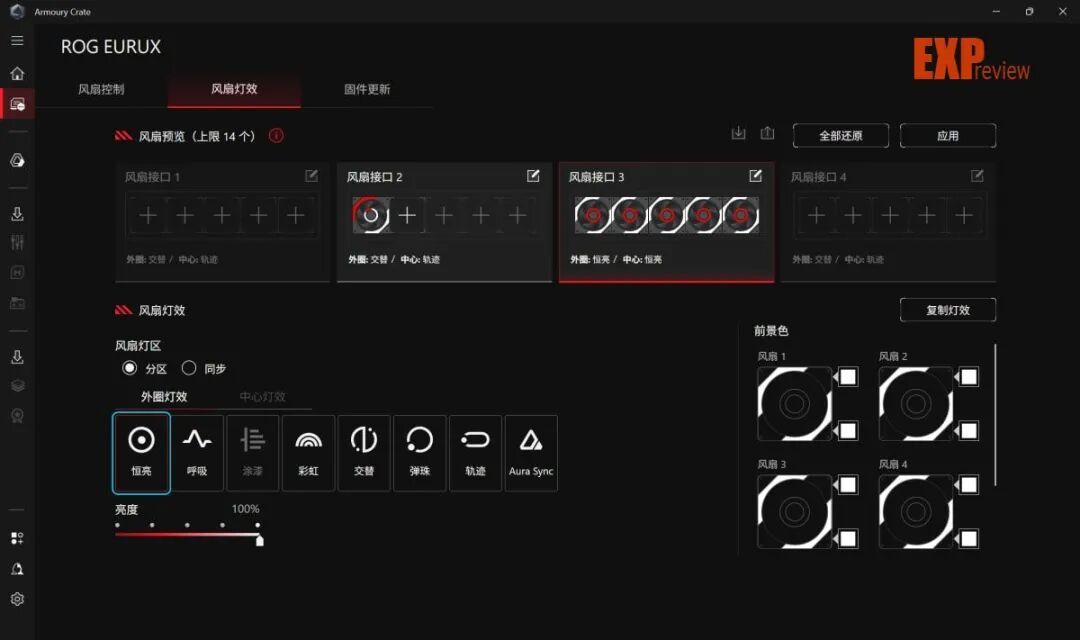Edit 风扇接口 2 with pencil icon
This screenshot has width=1080, height=640.
coord(533,176)
